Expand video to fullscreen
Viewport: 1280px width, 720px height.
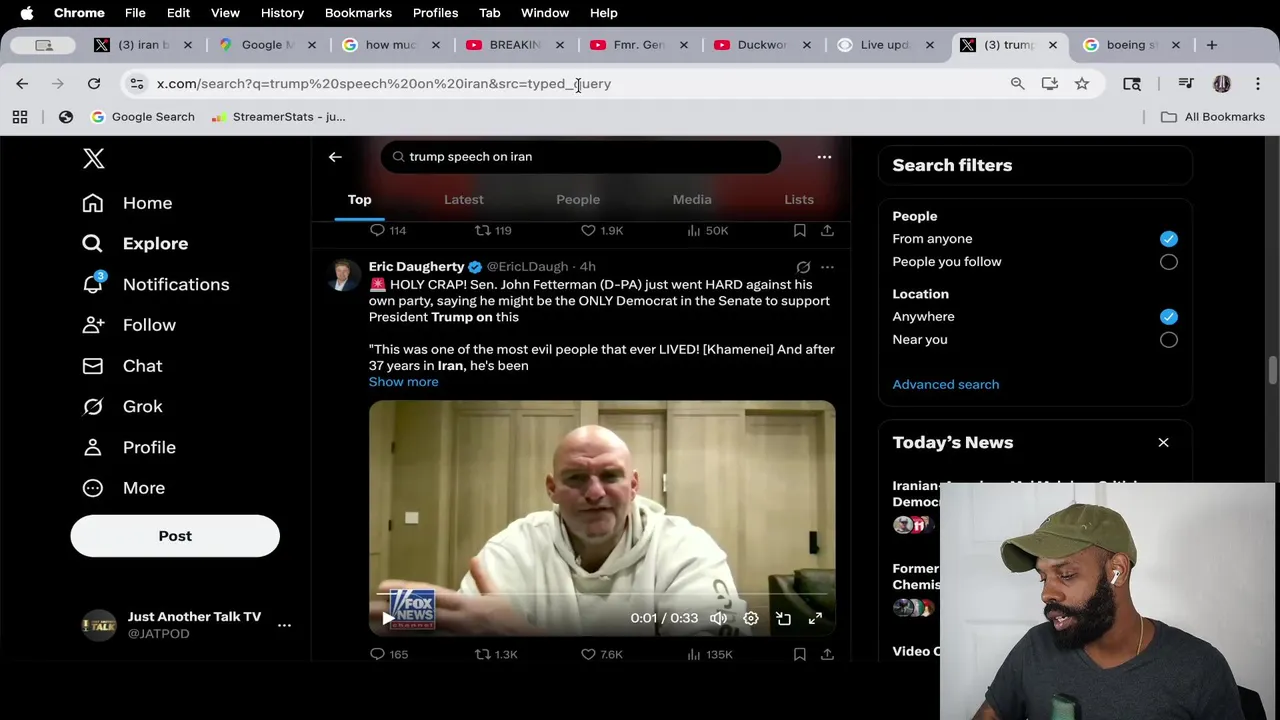click(x=815, y=618)
